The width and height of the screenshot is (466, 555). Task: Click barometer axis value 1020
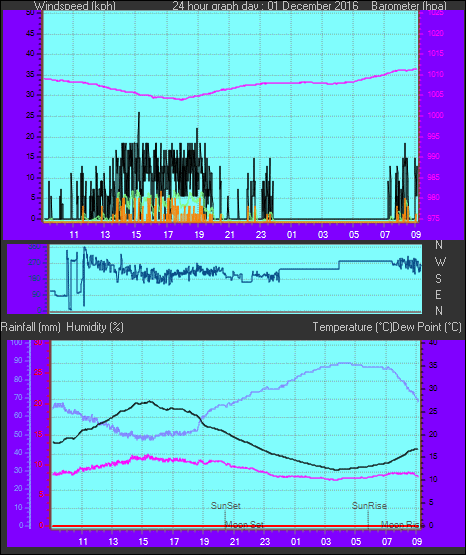click(436, 34)
